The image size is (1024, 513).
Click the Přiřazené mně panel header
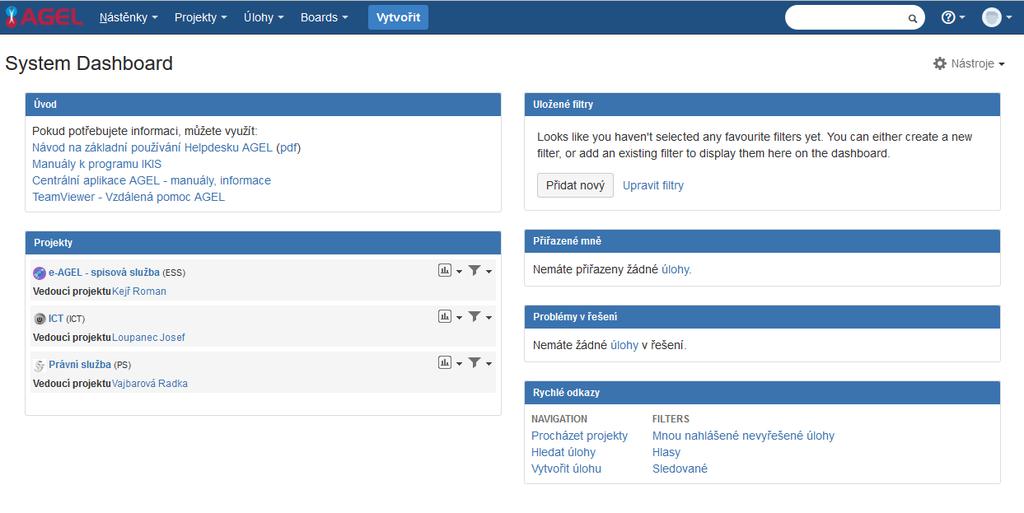(762, 241)
